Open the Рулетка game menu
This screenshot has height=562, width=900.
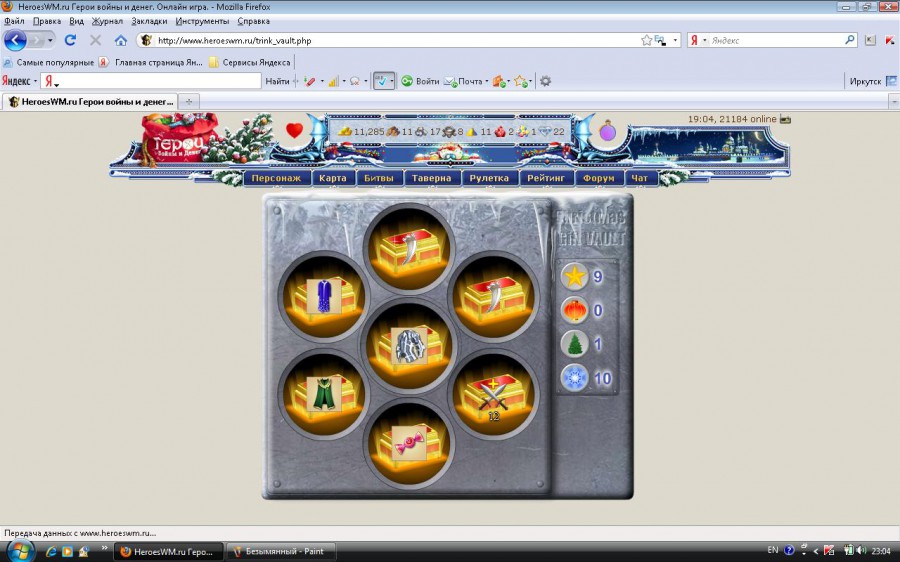coord(489,178)
